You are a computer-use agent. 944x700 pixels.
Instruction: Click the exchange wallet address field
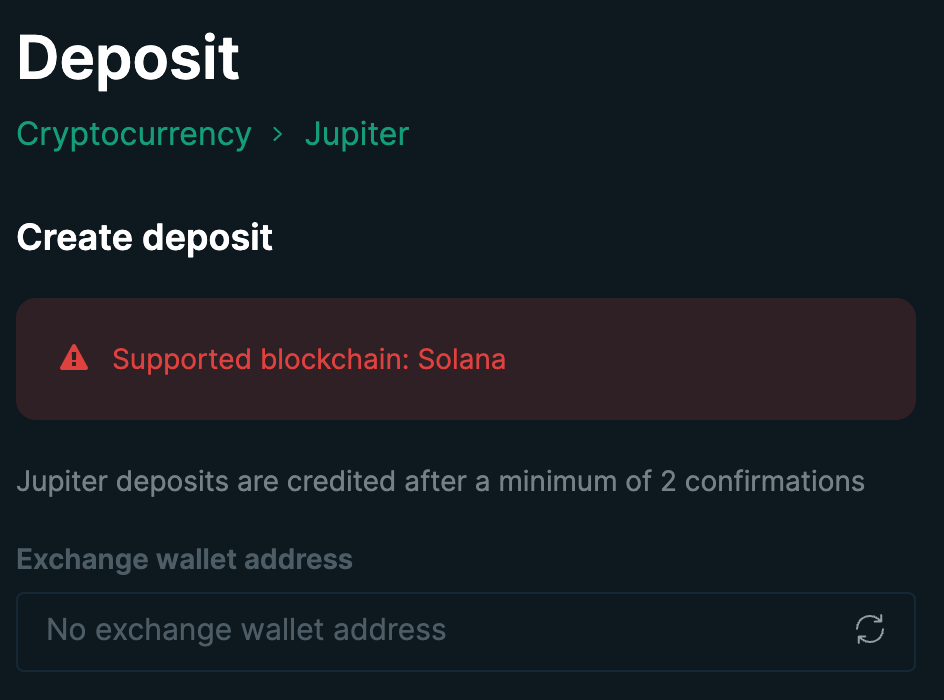click(x=466, y=631)
